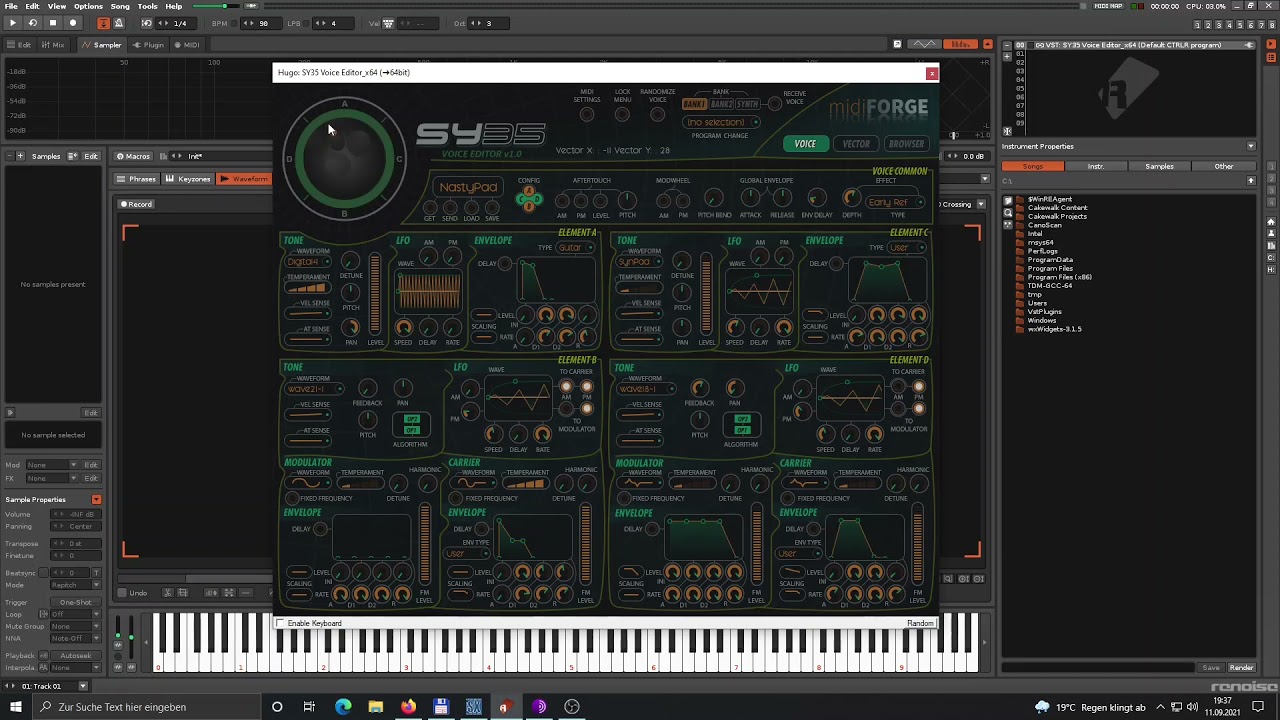Viewport: 1280px width, 720px height.
Task: Click the effect DEPTH knob
Action: tap(851, 199)
